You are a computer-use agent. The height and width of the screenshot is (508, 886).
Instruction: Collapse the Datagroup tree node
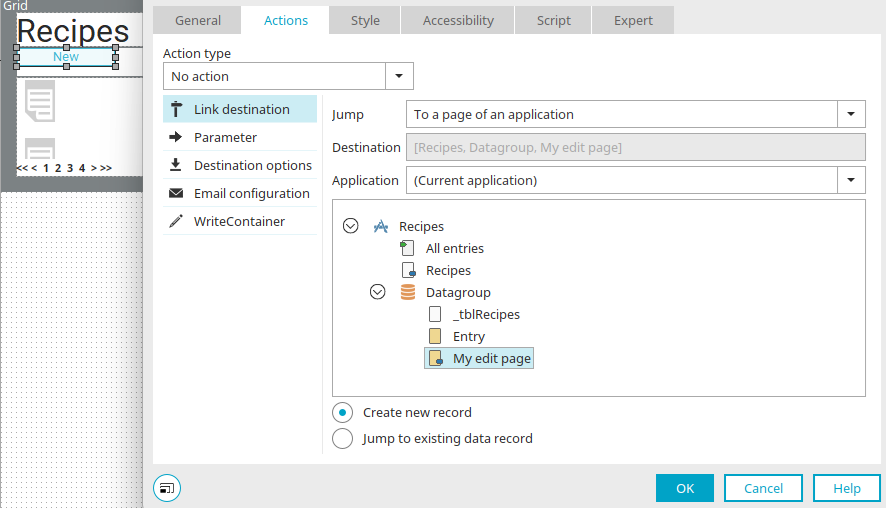click(377, 292)
